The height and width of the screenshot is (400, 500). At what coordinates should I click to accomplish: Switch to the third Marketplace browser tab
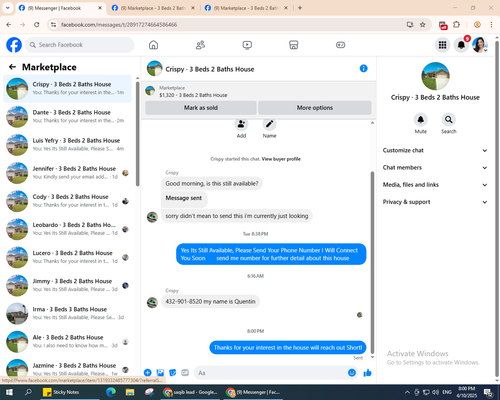pyautogui.click(x=246, y=8)
